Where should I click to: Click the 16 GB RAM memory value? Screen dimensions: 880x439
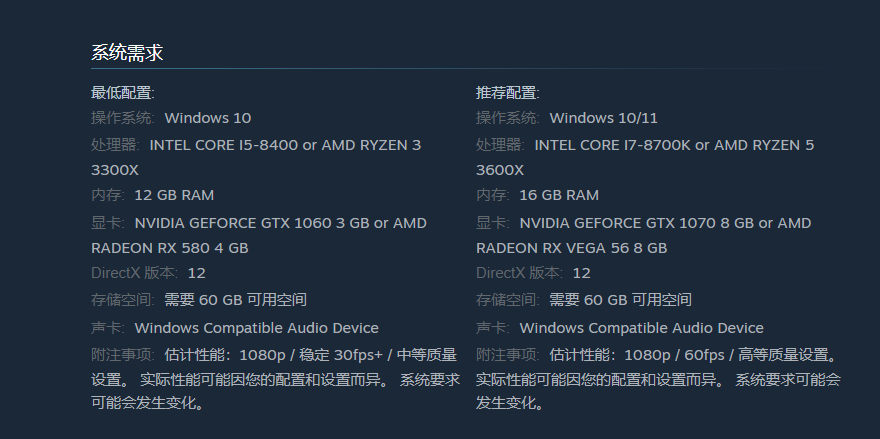pos(559,195)
